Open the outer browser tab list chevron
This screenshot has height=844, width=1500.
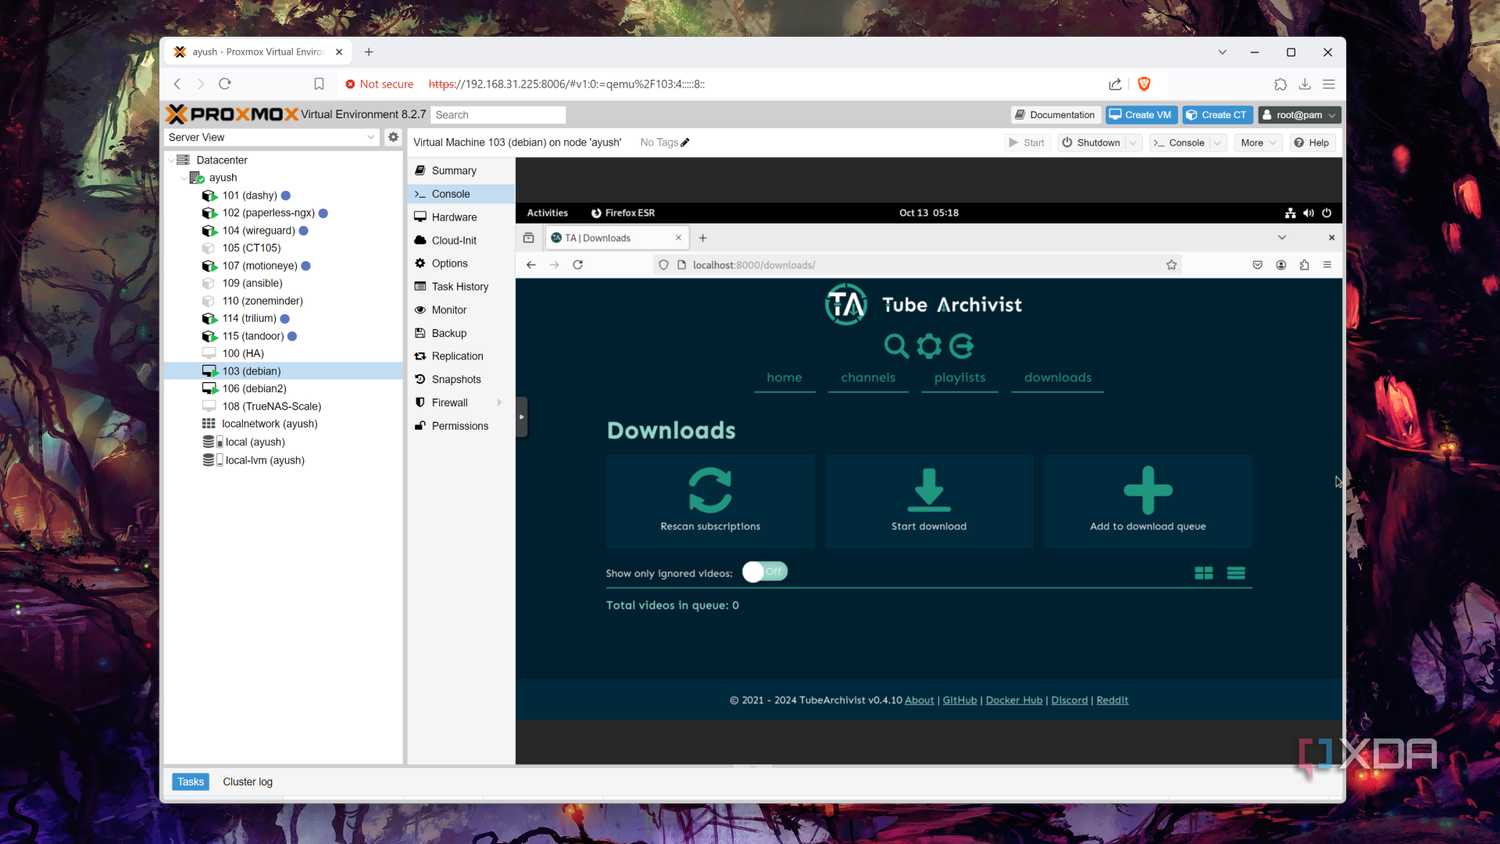(x=1222, y=52)
